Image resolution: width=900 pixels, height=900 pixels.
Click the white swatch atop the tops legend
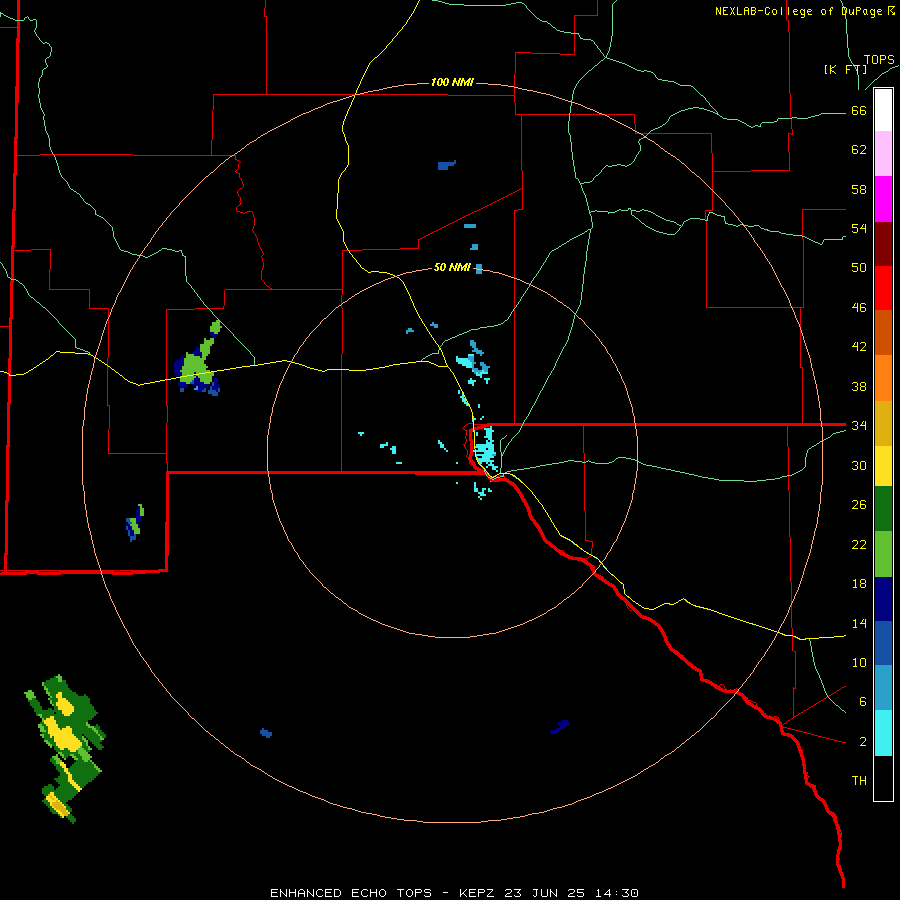883,110
